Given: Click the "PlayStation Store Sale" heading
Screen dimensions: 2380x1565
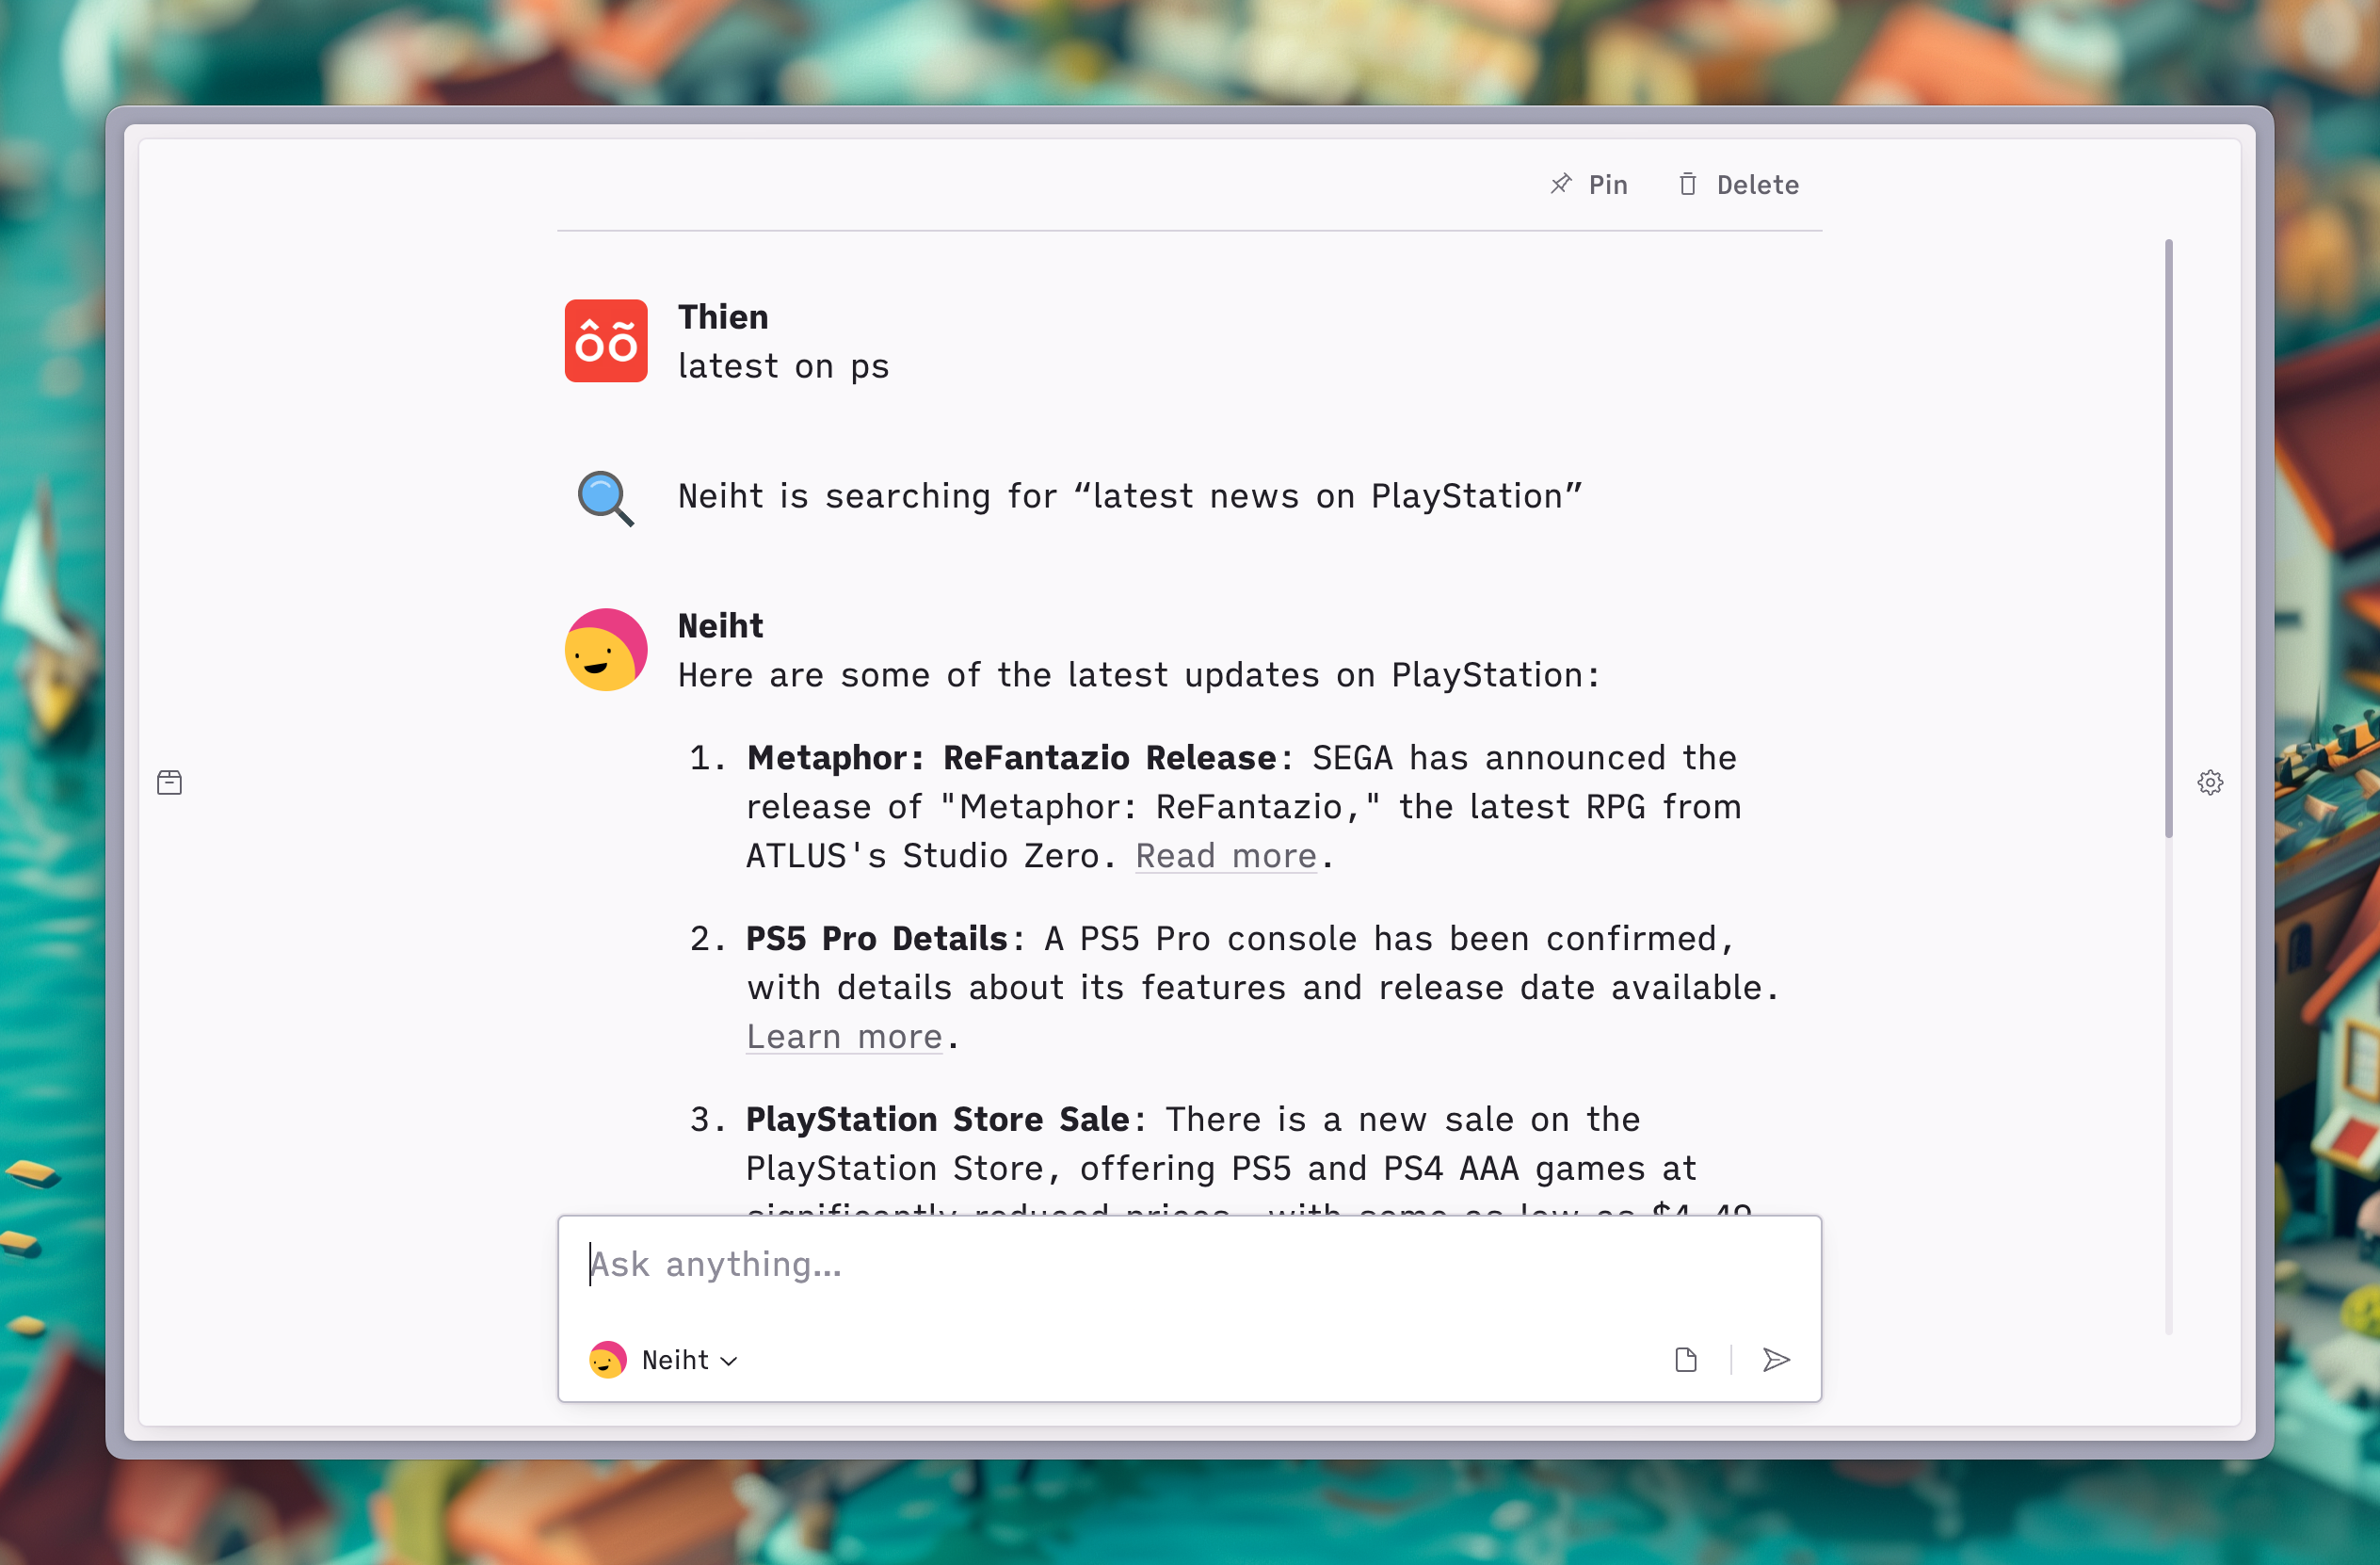Looking at the screenshot, I should (x=937, y=1120).
